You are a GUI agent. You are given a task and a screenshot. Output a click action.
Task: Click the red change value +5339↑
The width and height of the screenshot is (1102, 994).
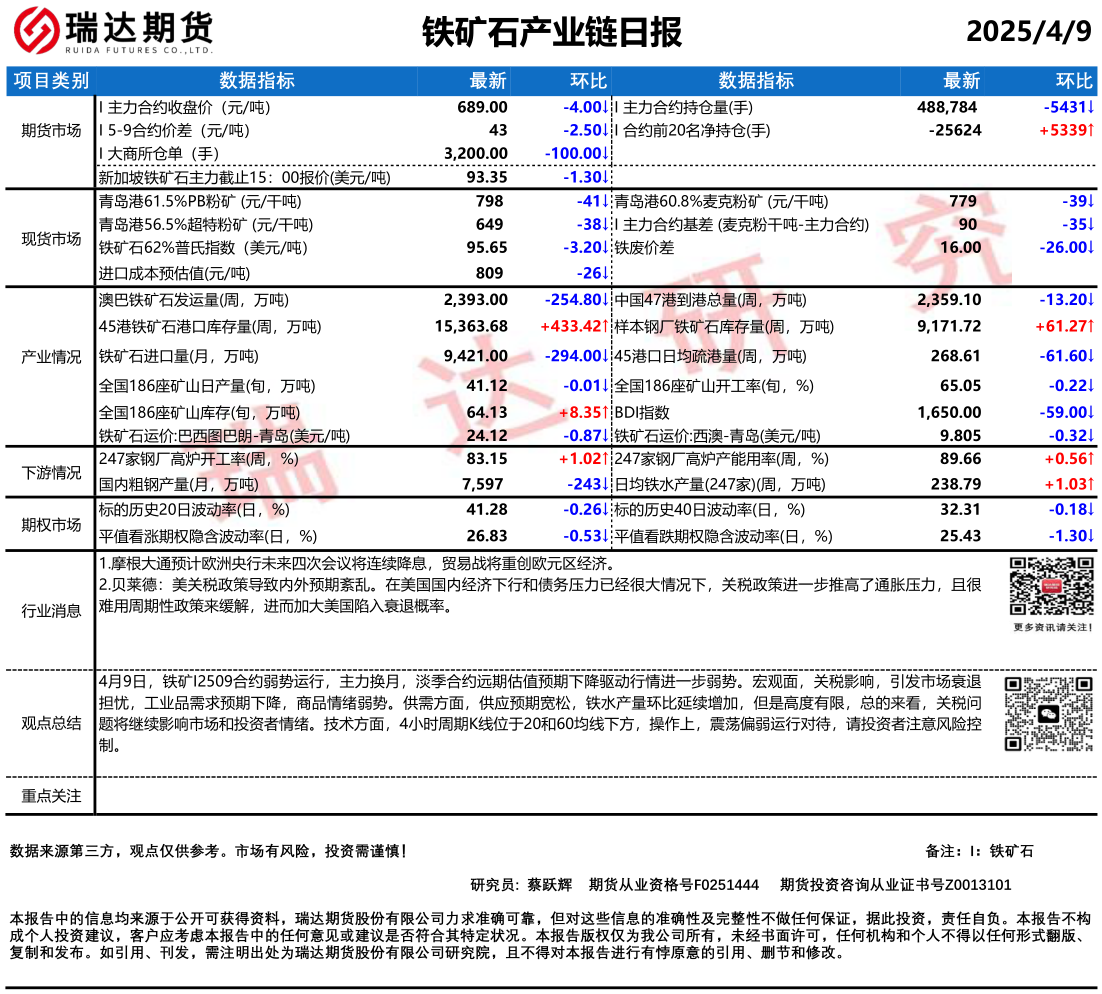click(x=1067, y=131)
